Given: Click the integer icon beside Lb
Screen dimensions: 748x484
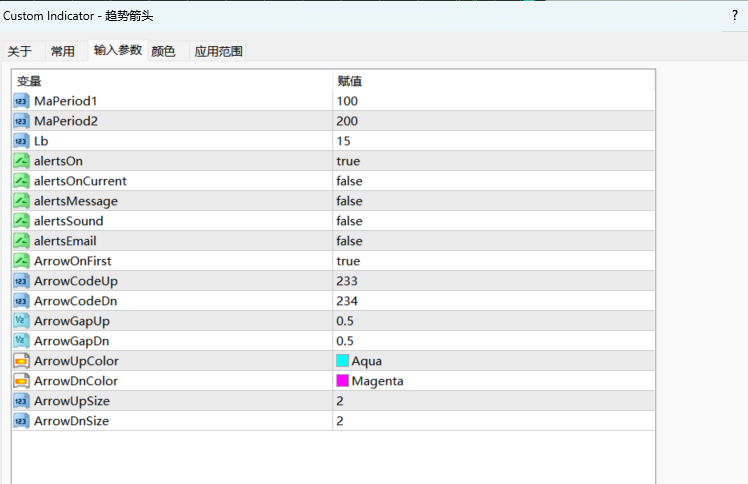Looking at the screenshot, I should [x=21, y=141].
